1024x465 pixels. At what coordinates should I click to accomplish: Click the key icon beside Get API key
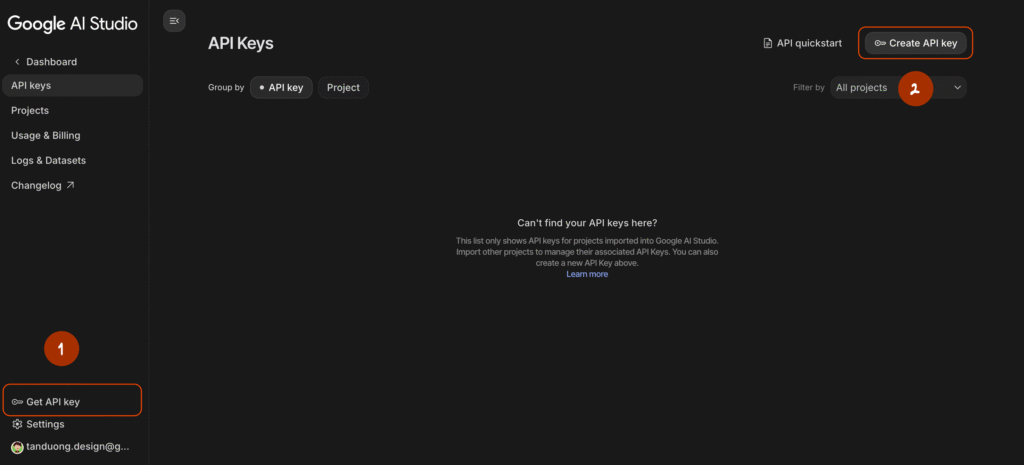(17, 402)
